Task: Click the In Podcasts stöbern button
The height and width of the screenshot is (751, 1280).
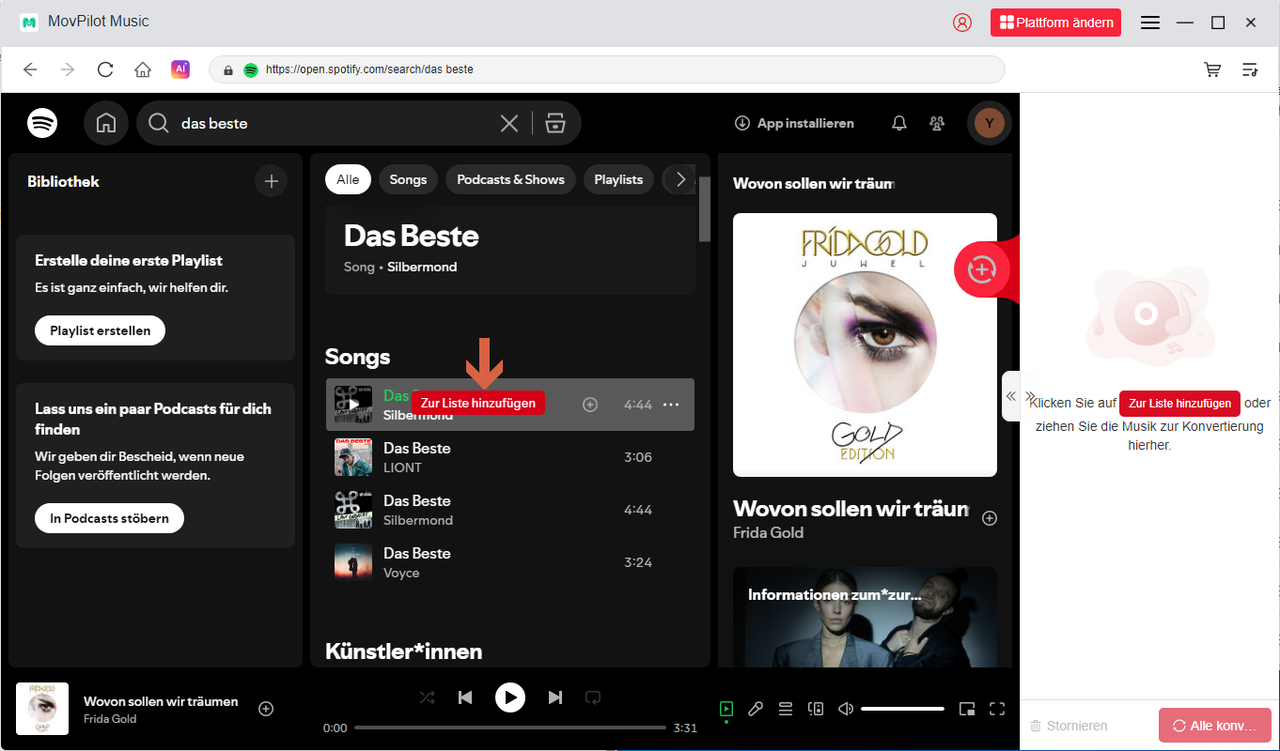Action: [109, 518]
